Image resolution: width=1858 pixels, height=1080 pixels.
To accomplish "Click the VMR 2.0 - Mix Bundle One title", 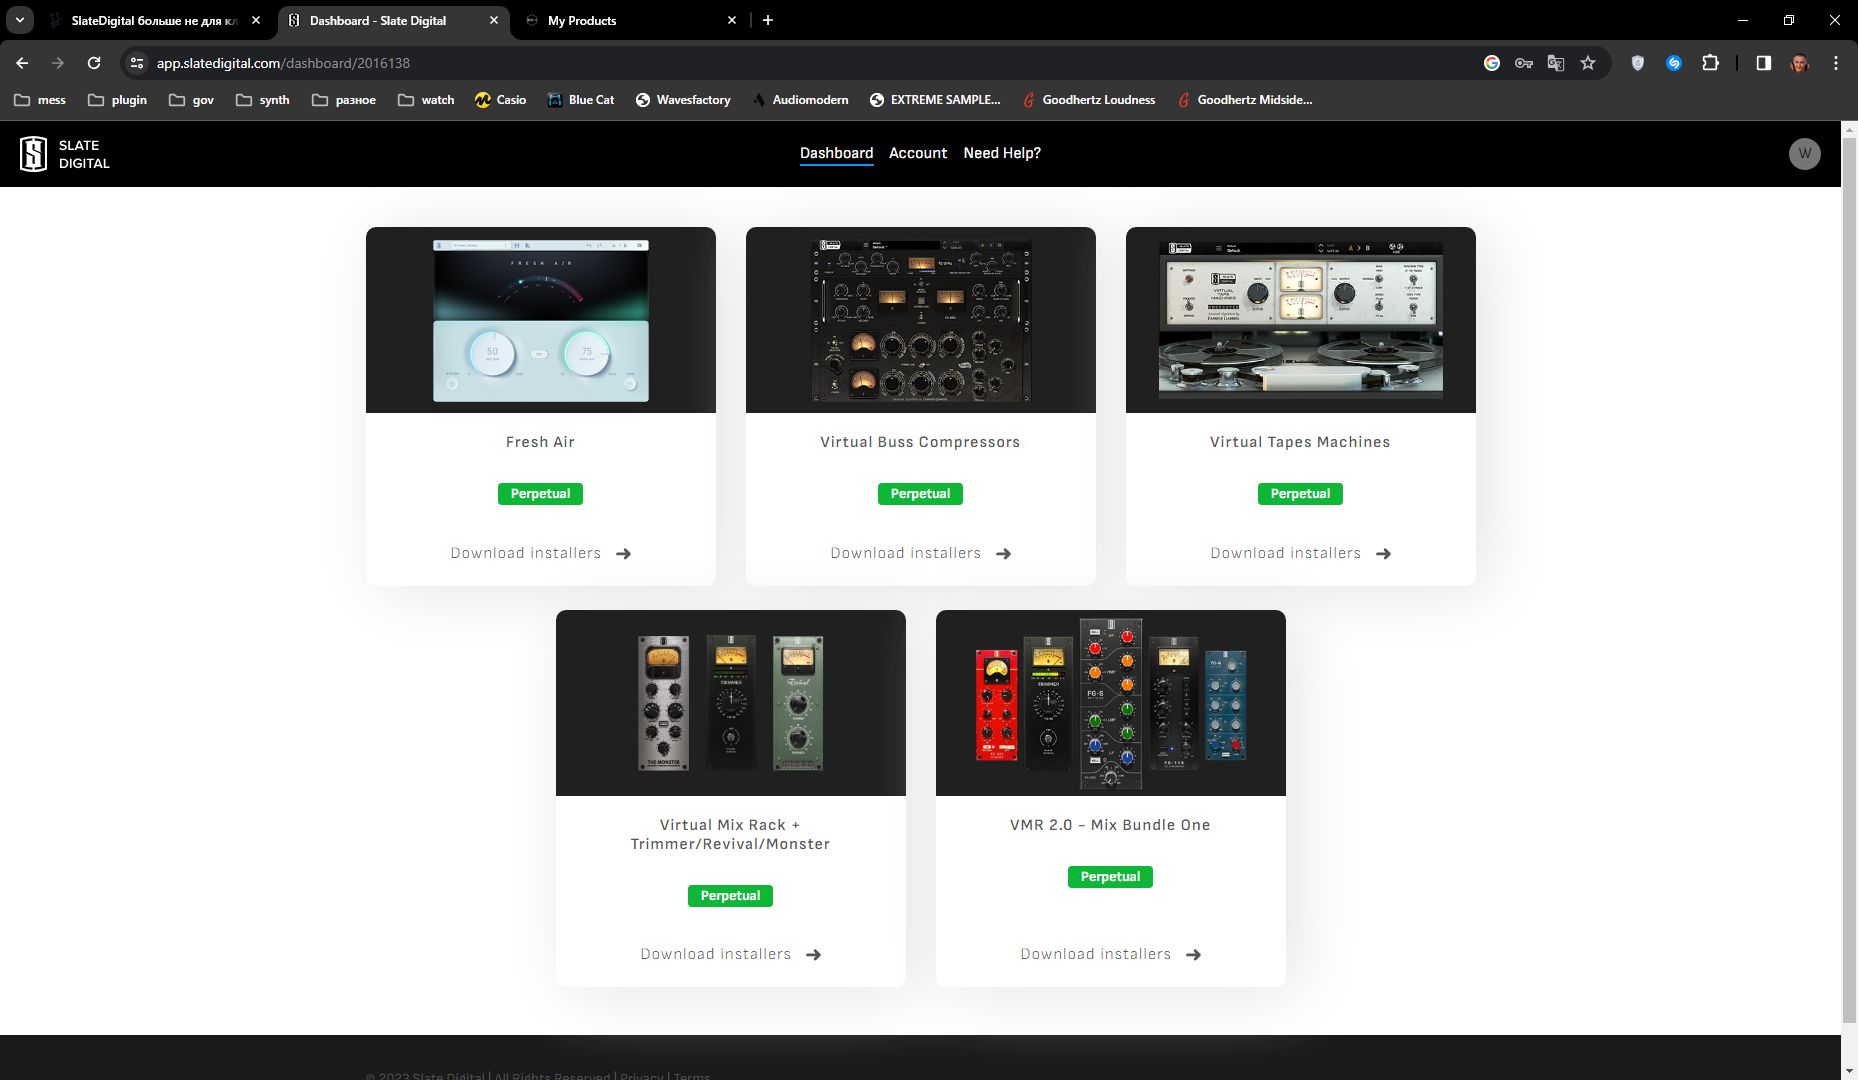I will pyautogui.click(x=1110, y=825).
